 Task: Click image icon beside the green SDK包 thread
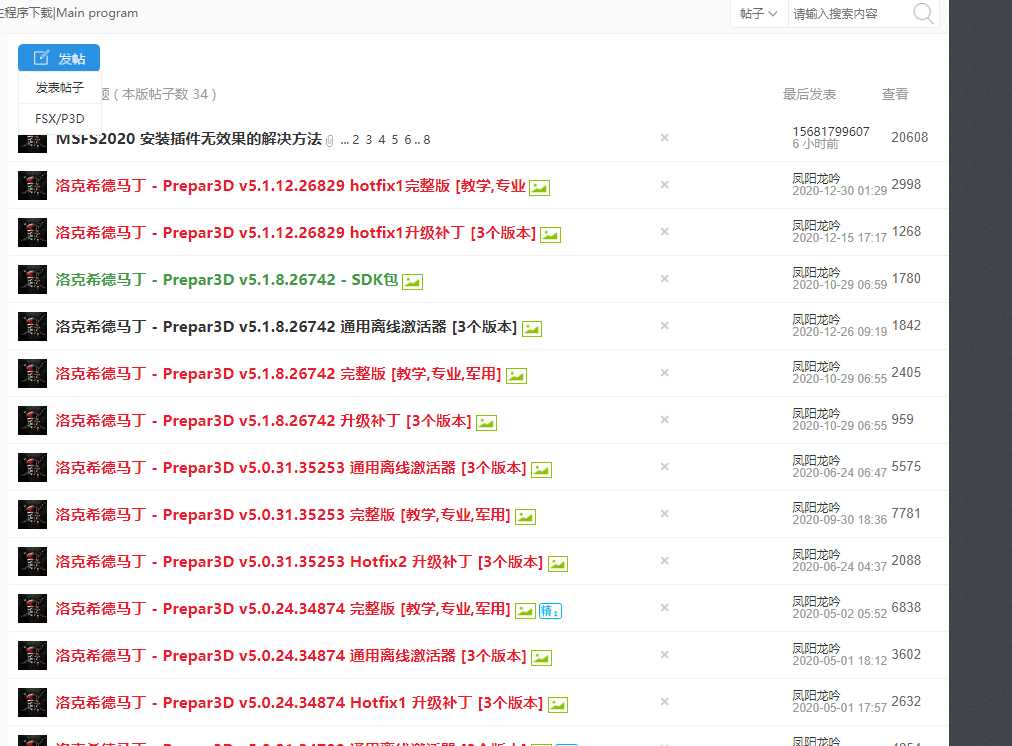point(412,282)
